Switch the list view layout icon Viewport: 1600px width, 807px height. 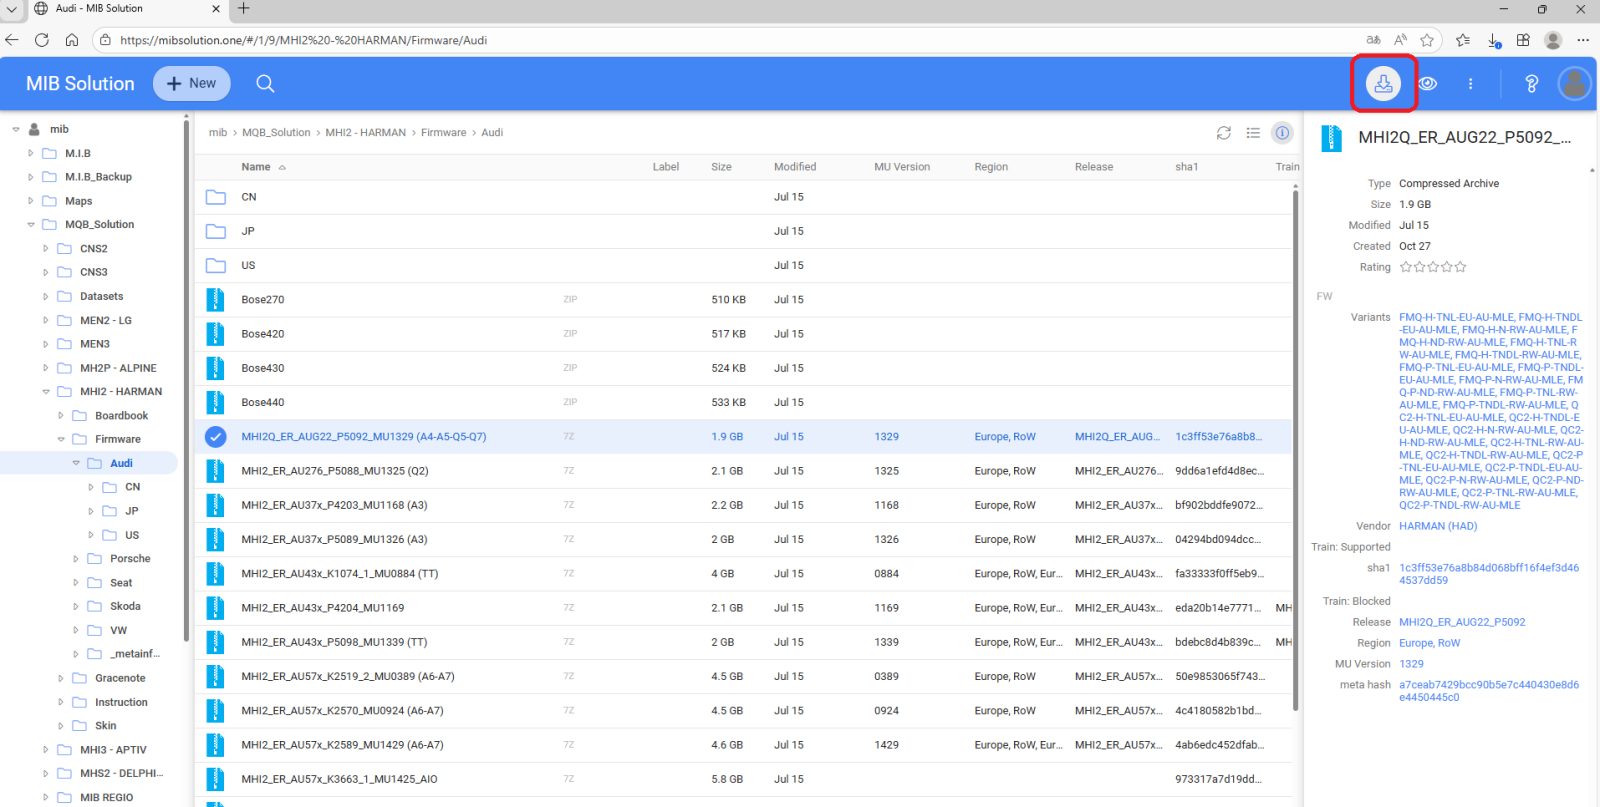[x=1253, y=133]
